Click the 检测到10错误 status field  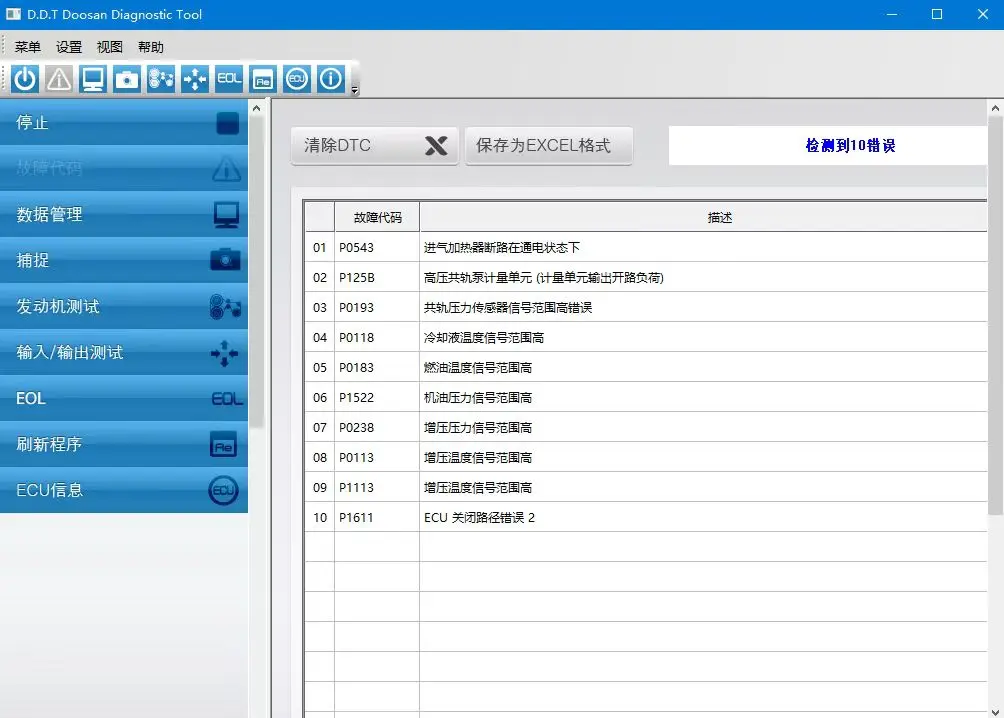tap(828, 145)
